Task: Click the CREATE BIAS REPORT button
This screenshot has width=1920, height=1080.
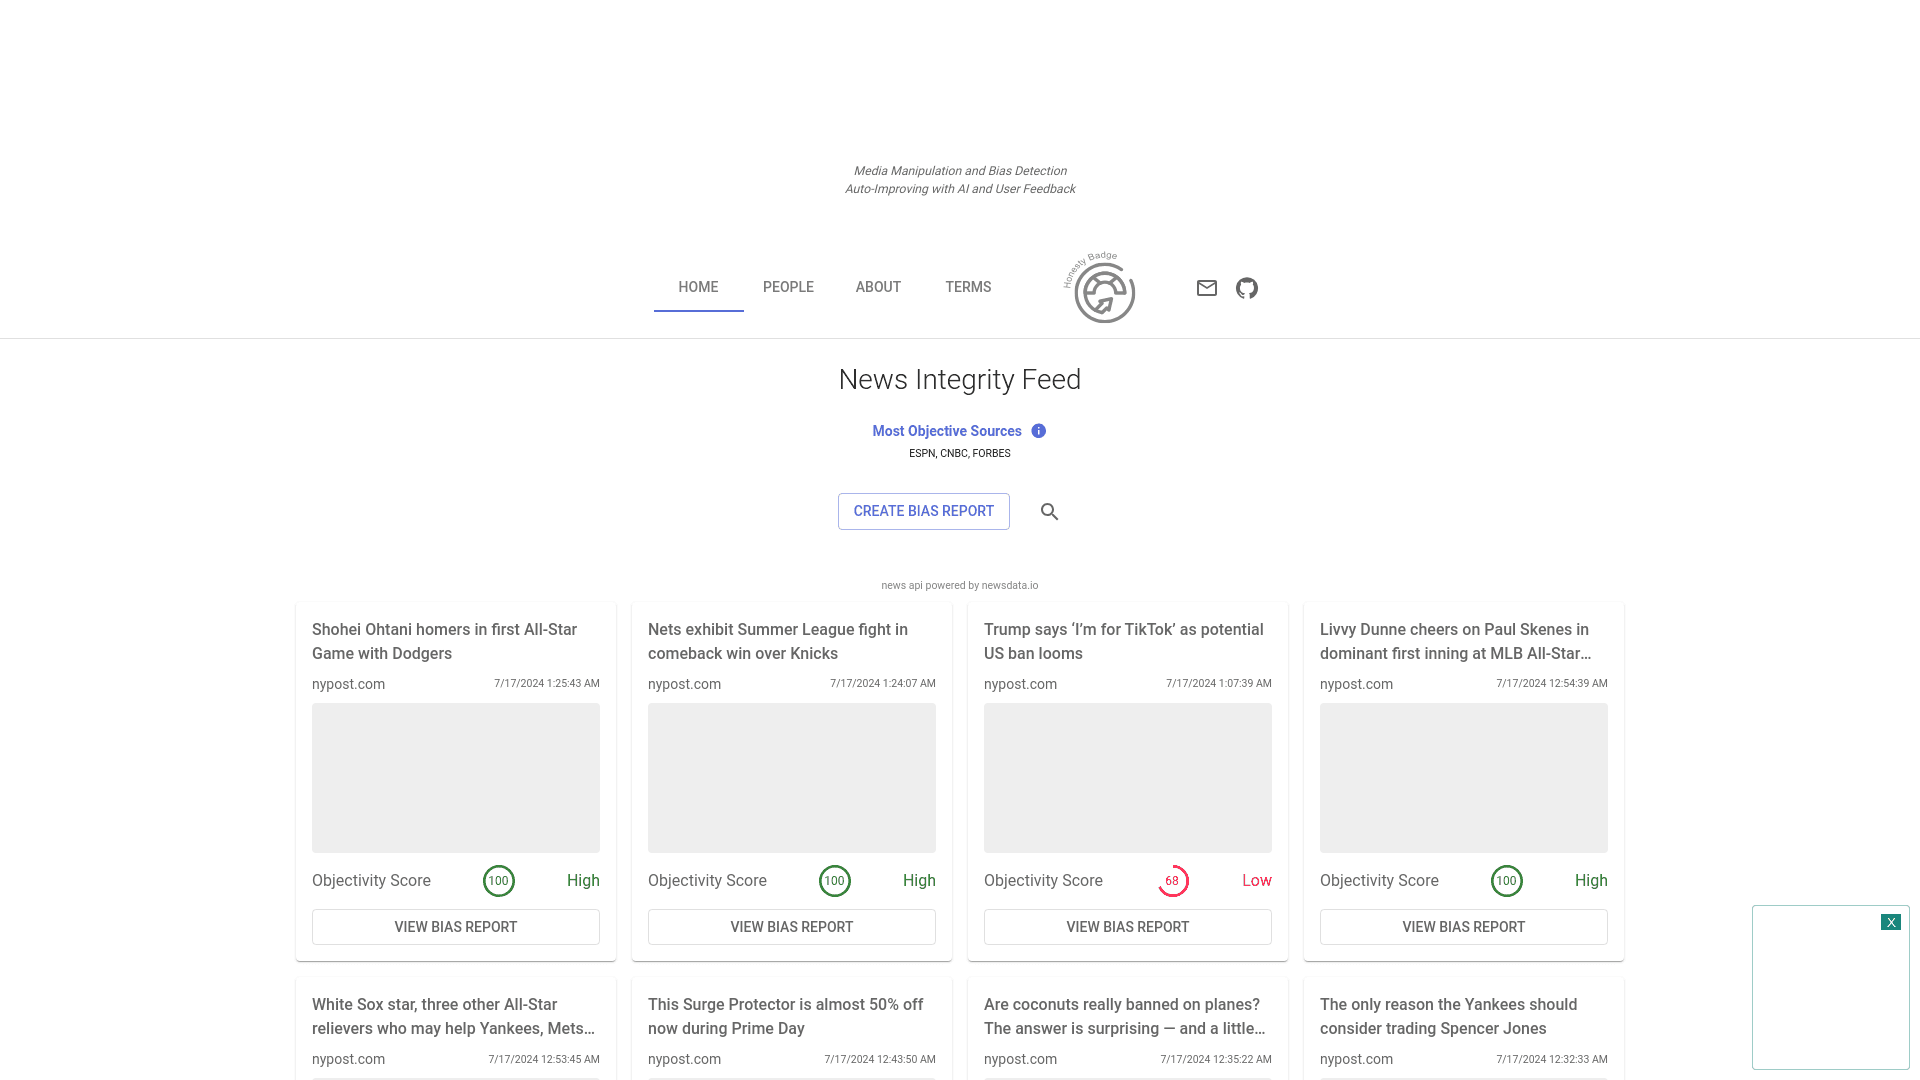Action: [923, 511]
